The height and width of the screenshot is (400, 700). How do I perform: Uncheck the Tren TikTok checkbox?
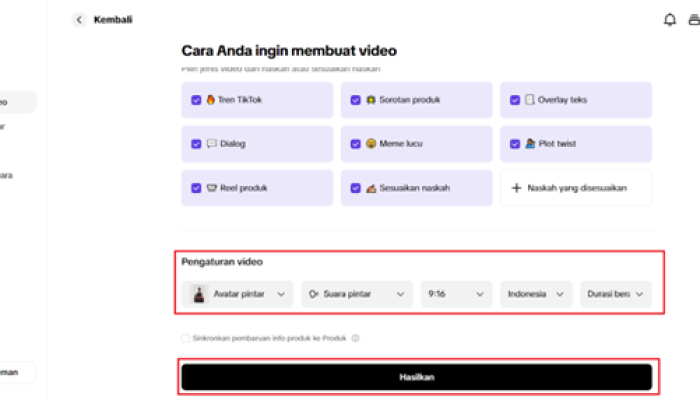click(196, 100)
